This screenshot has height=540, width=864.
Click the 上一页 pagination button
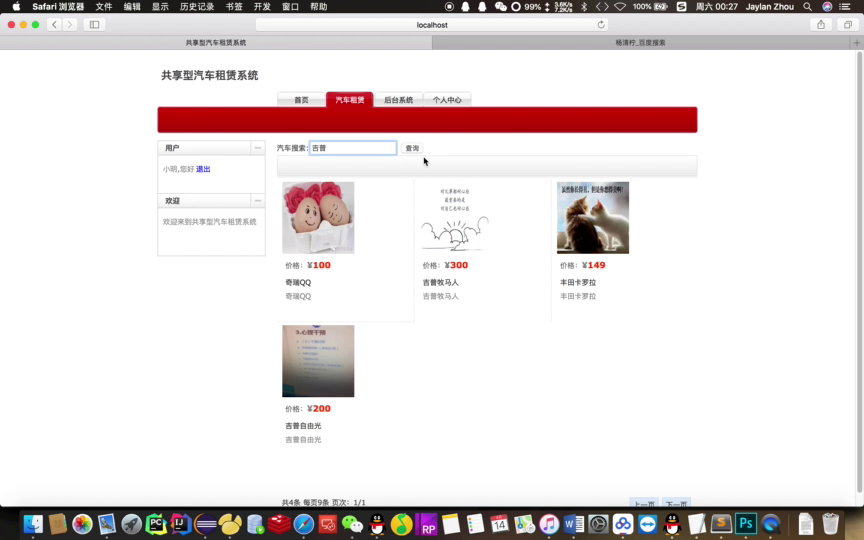[x=644, y=504]
